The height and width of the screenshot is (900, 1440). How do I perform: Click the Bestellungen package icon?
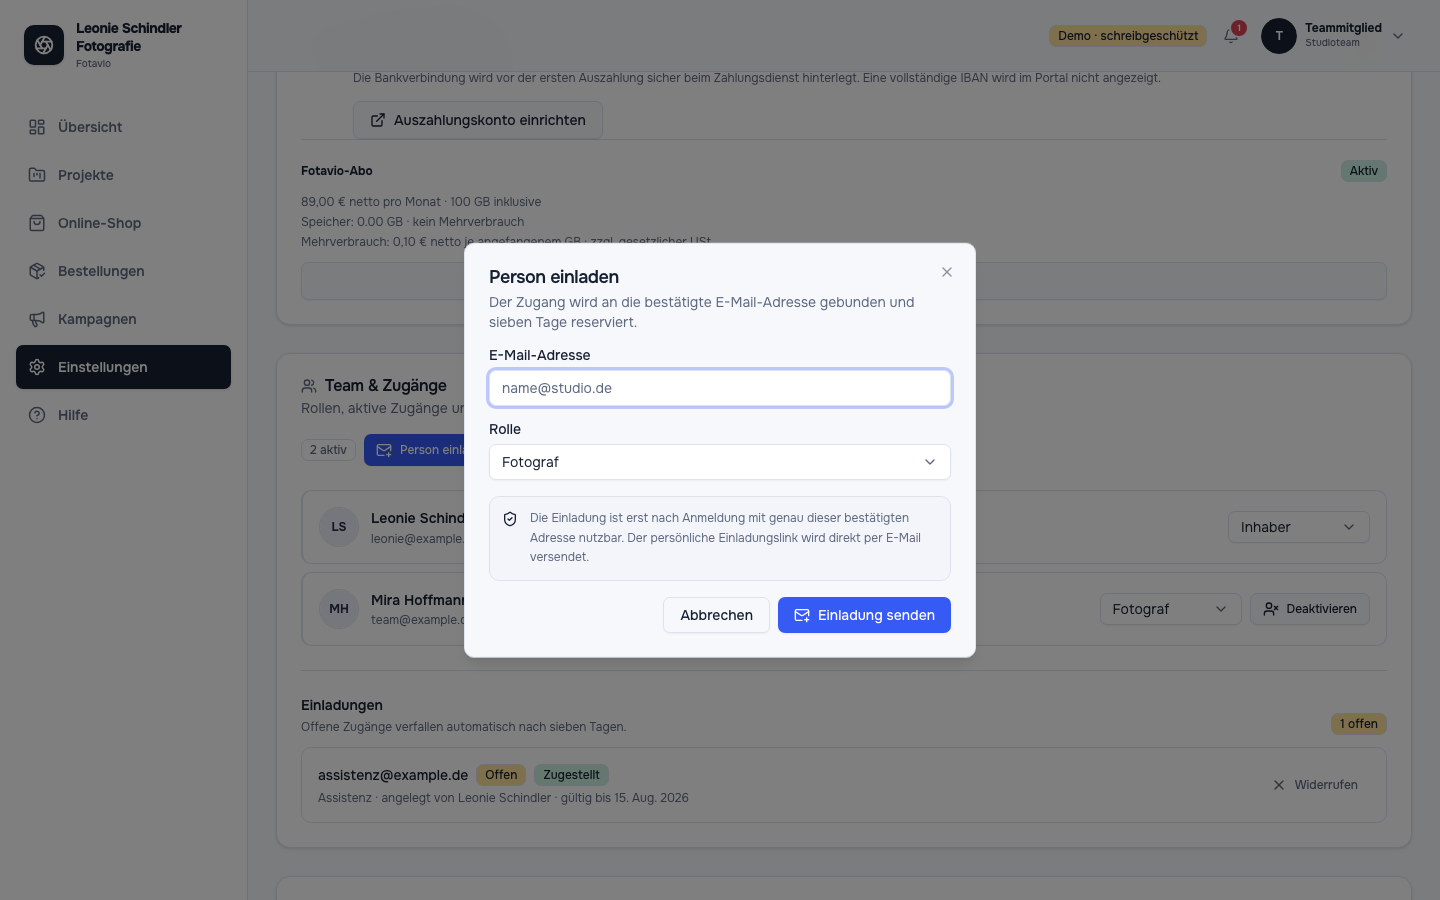pyautogui.click(x=37, y=271)
